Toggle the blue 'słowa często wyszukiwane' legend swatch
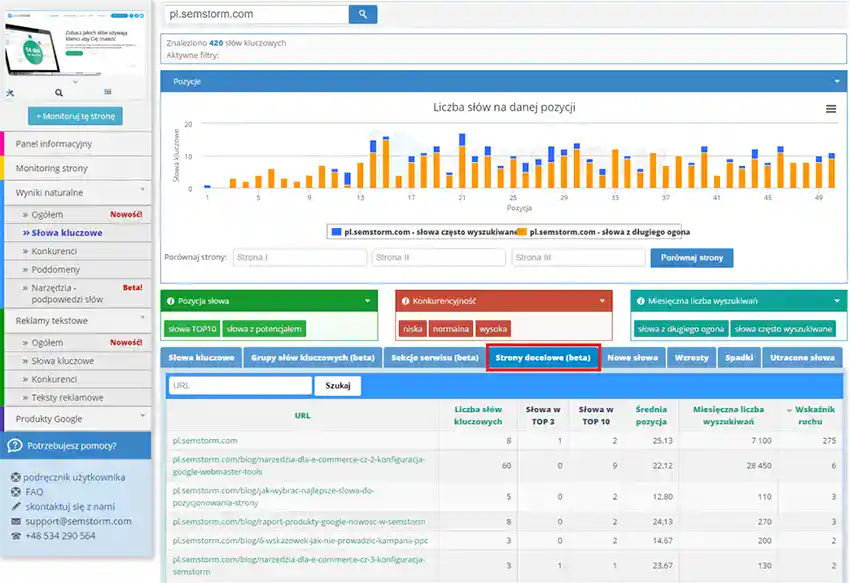Image resolution: width=850 pixels, height=583 pixels. point(337,232)
